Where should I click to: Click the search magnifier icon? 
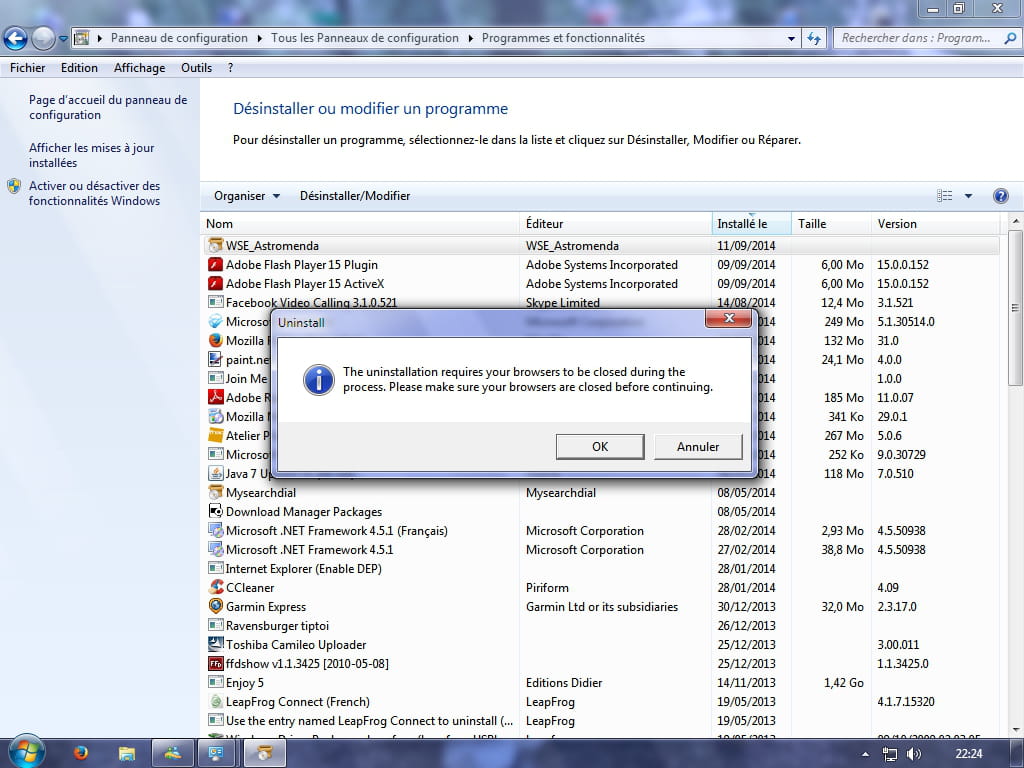(1010, 39)
